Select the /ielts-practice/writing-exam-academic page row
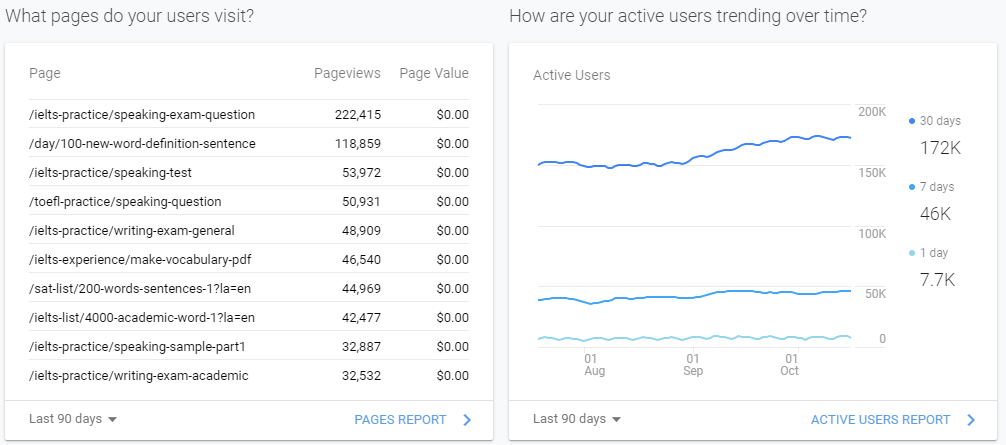The width and height of the screenshot is (1006, 445). click(x=249, y=376)
